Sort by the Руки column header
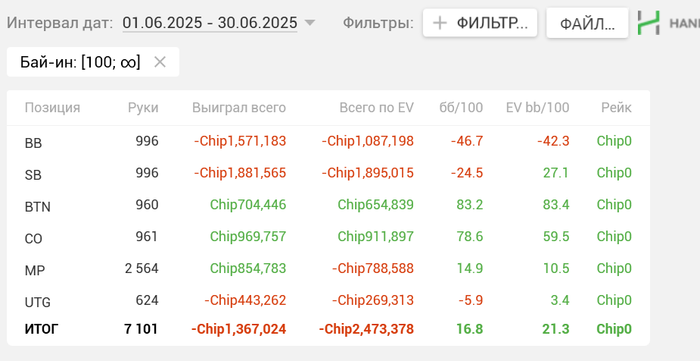The height and width of the screenshot is (361, 700). 143,108
